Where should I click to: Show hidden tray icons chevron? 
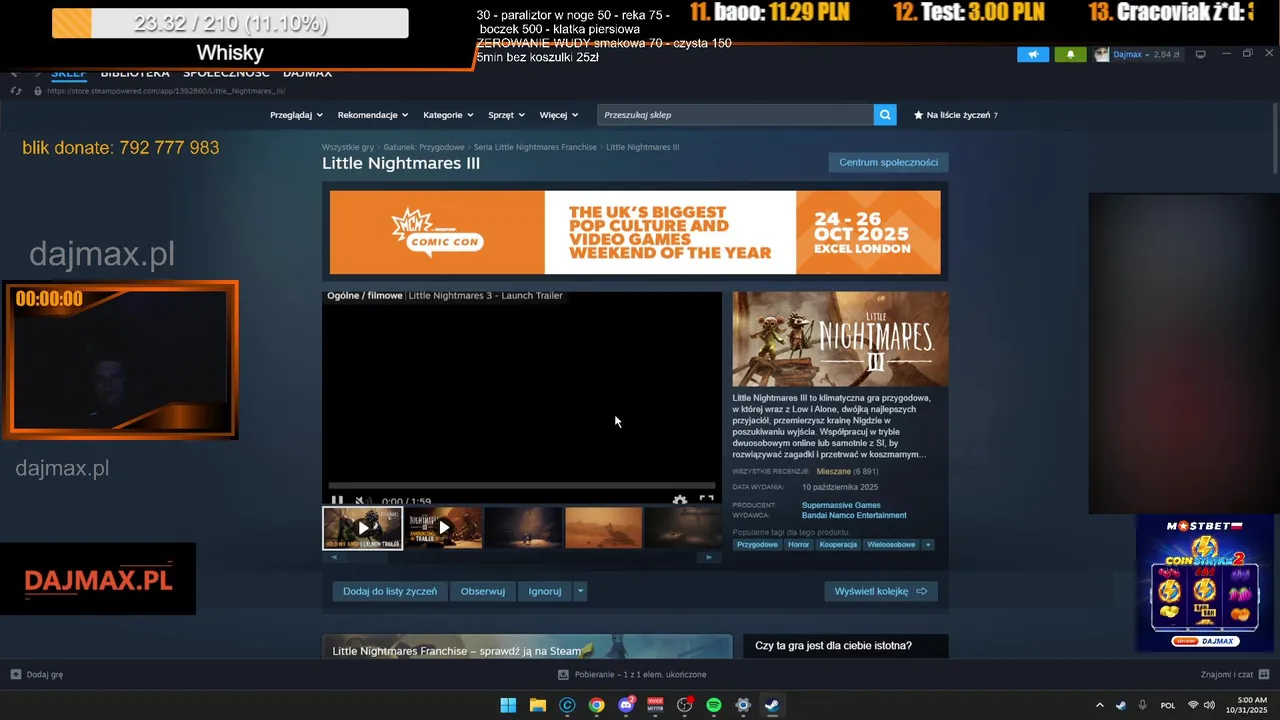coord(1100,705)
